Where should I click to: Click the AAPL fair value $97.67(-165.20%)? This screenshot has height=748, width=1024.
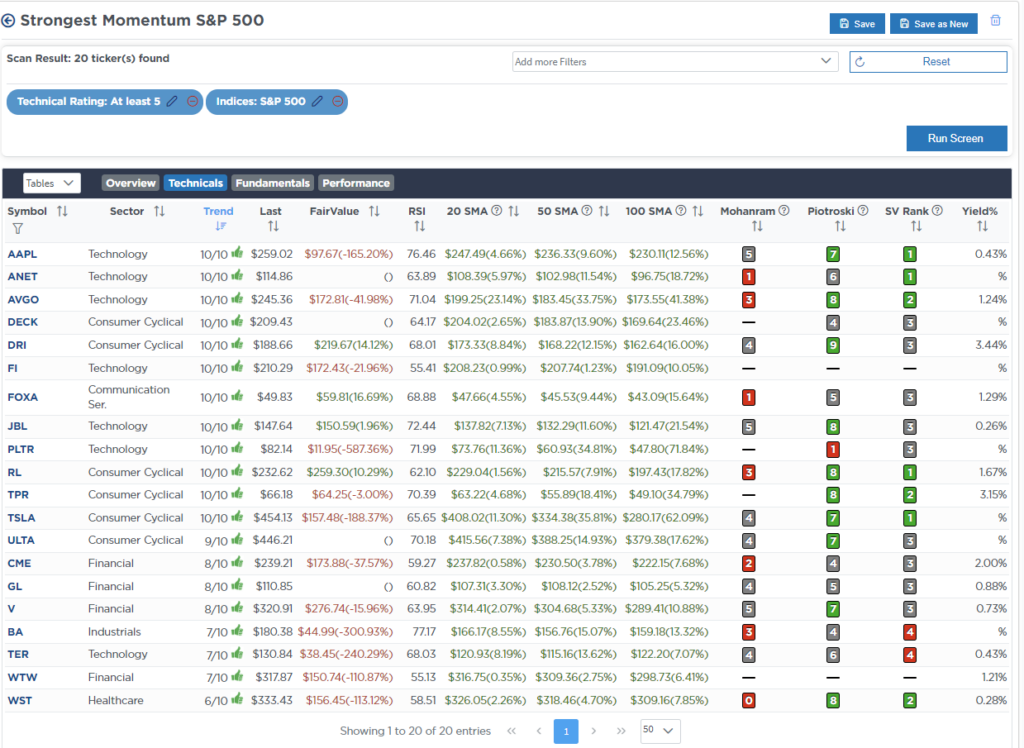[x=349, y=254]
